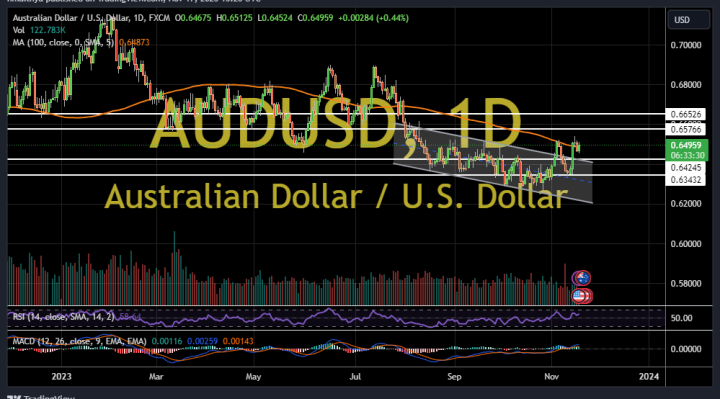
Task: Click the 0.64245 horizontal line price tag
Action: 685,168
